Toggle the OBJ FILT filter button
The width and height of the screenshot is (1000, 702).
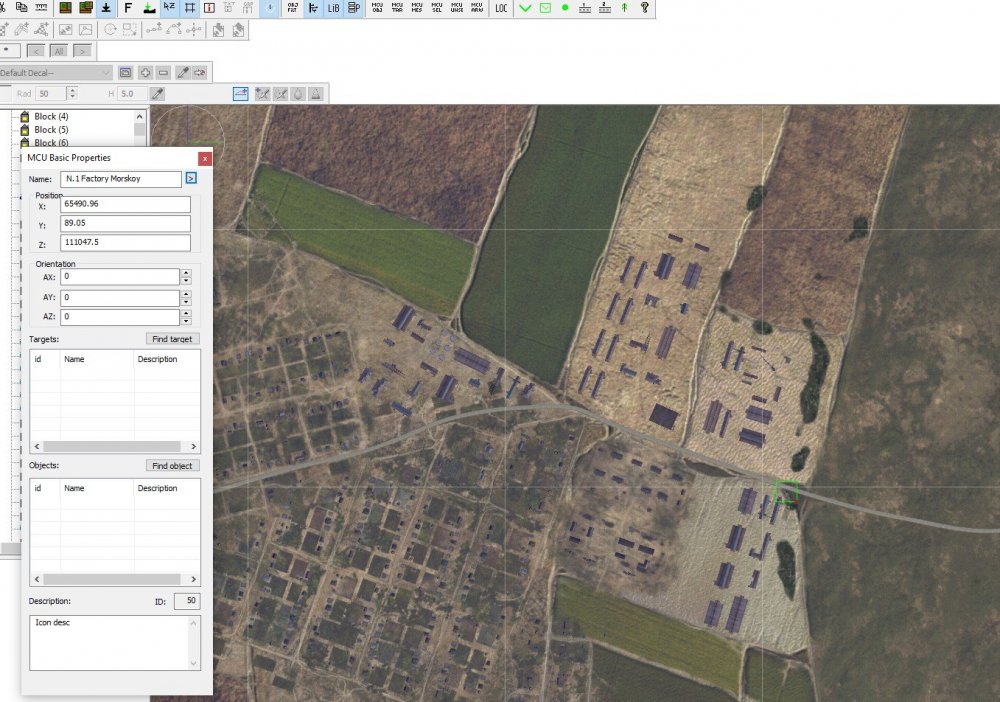[x=292, y=8]
